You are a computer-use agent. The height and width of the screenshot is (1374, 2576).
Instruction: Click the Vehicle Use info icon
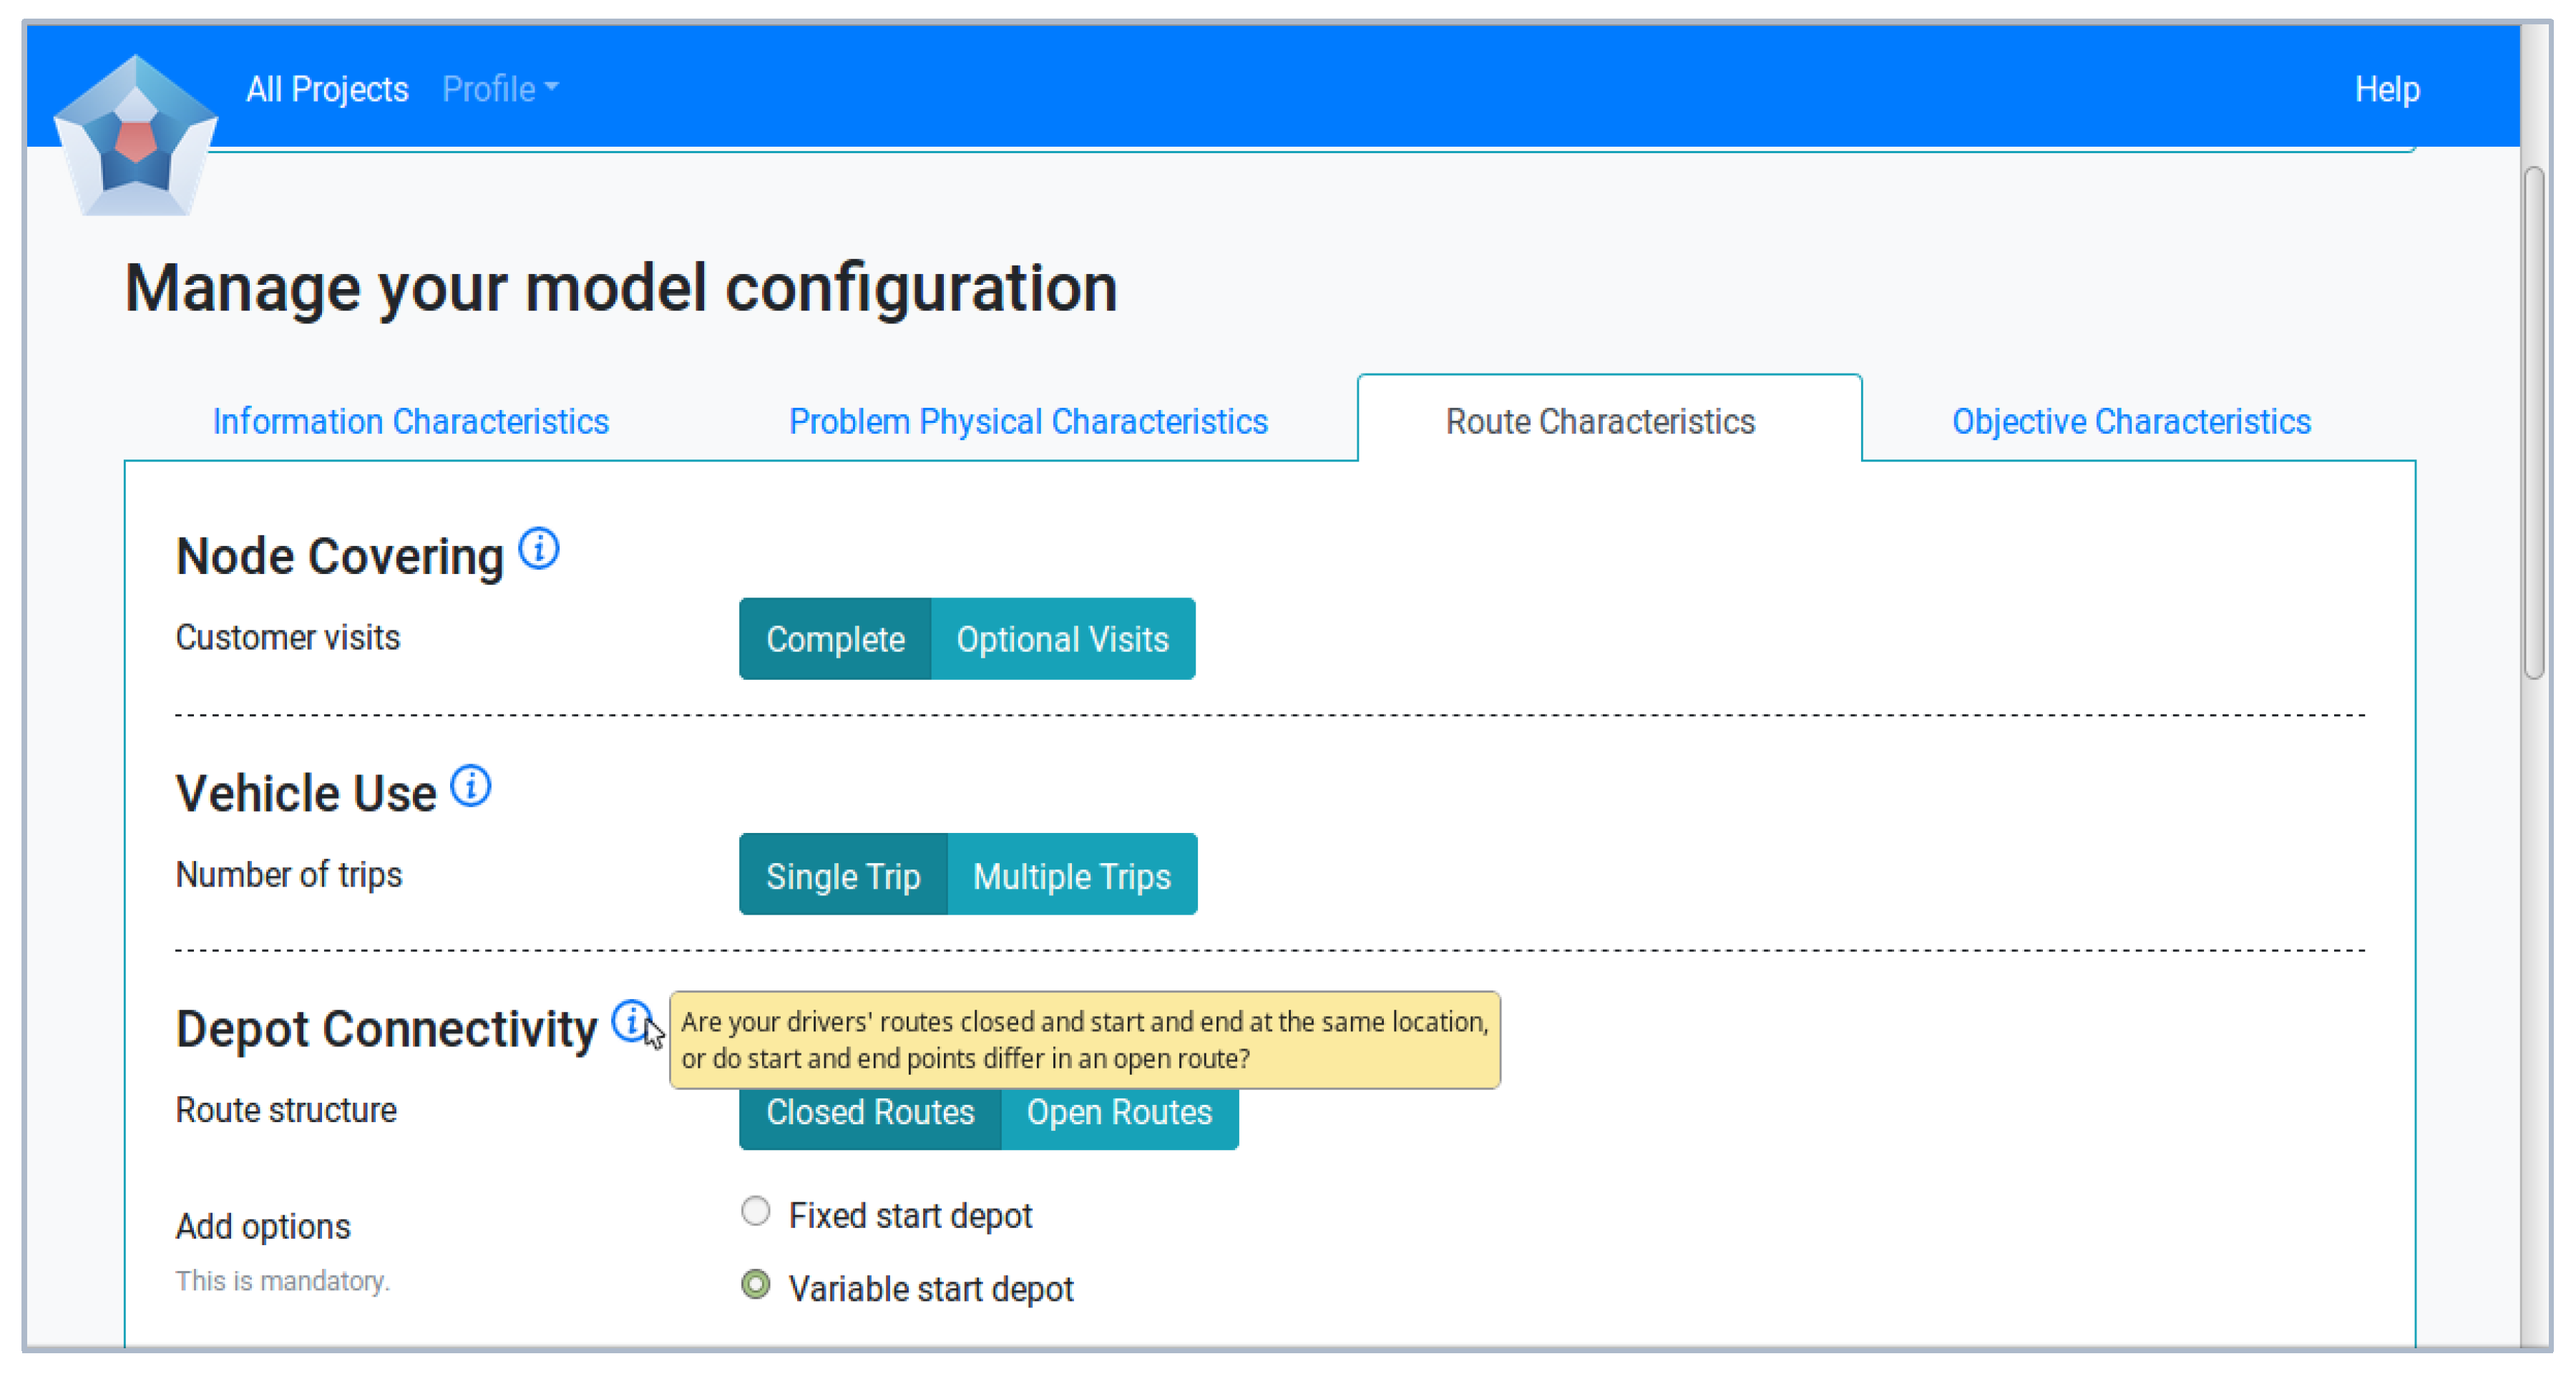coord(470,786)
